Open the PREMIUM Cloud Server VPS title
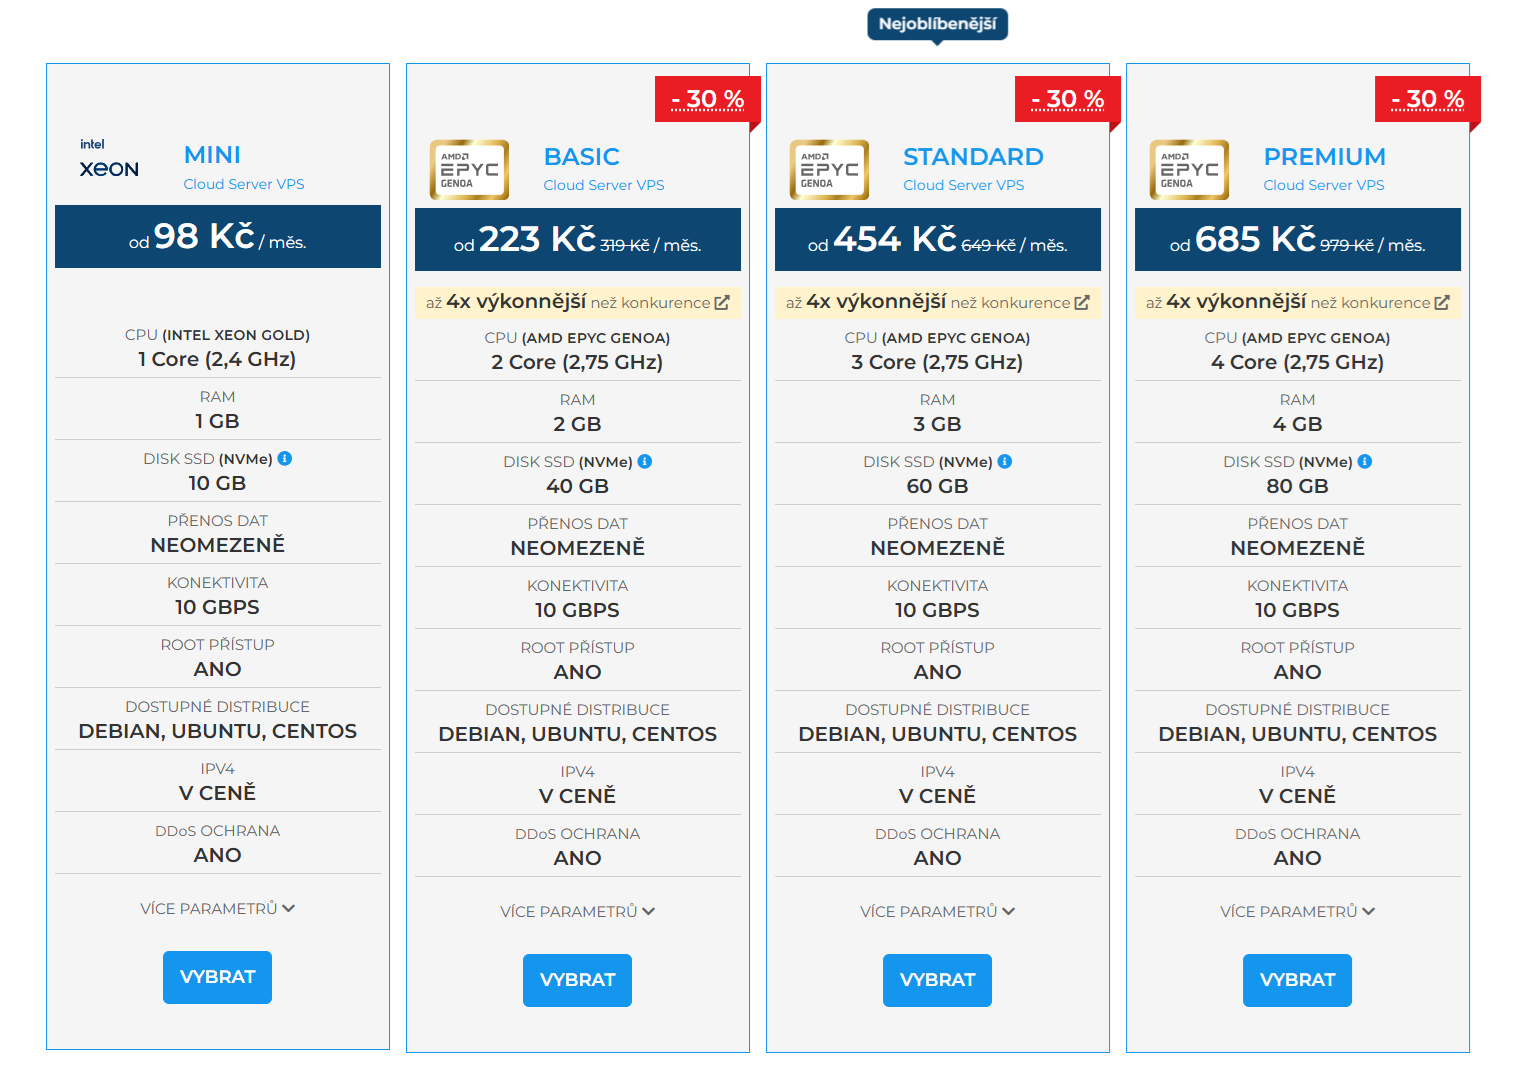Screen dimensions: 1526x1072 (x=1325, y=169)
